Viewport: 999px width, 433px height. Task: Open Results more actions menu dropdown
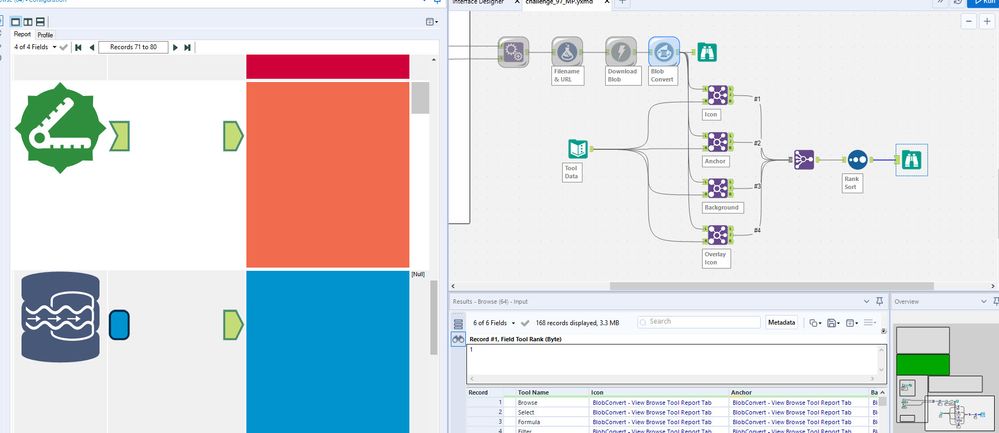pos(870,323)
